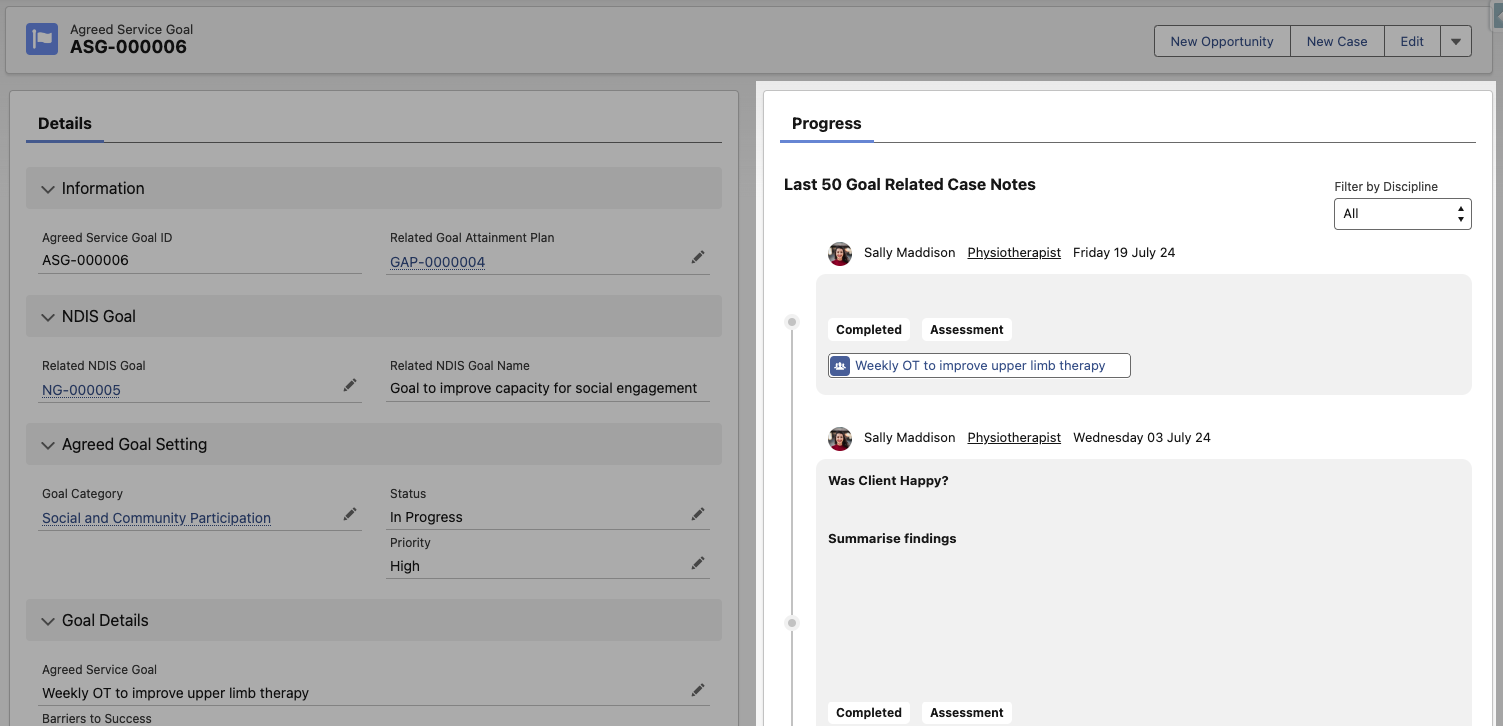Click the New Case button
This screenshot has width=1503, height=726.
pyautogui.click(x=1337, y=41)
